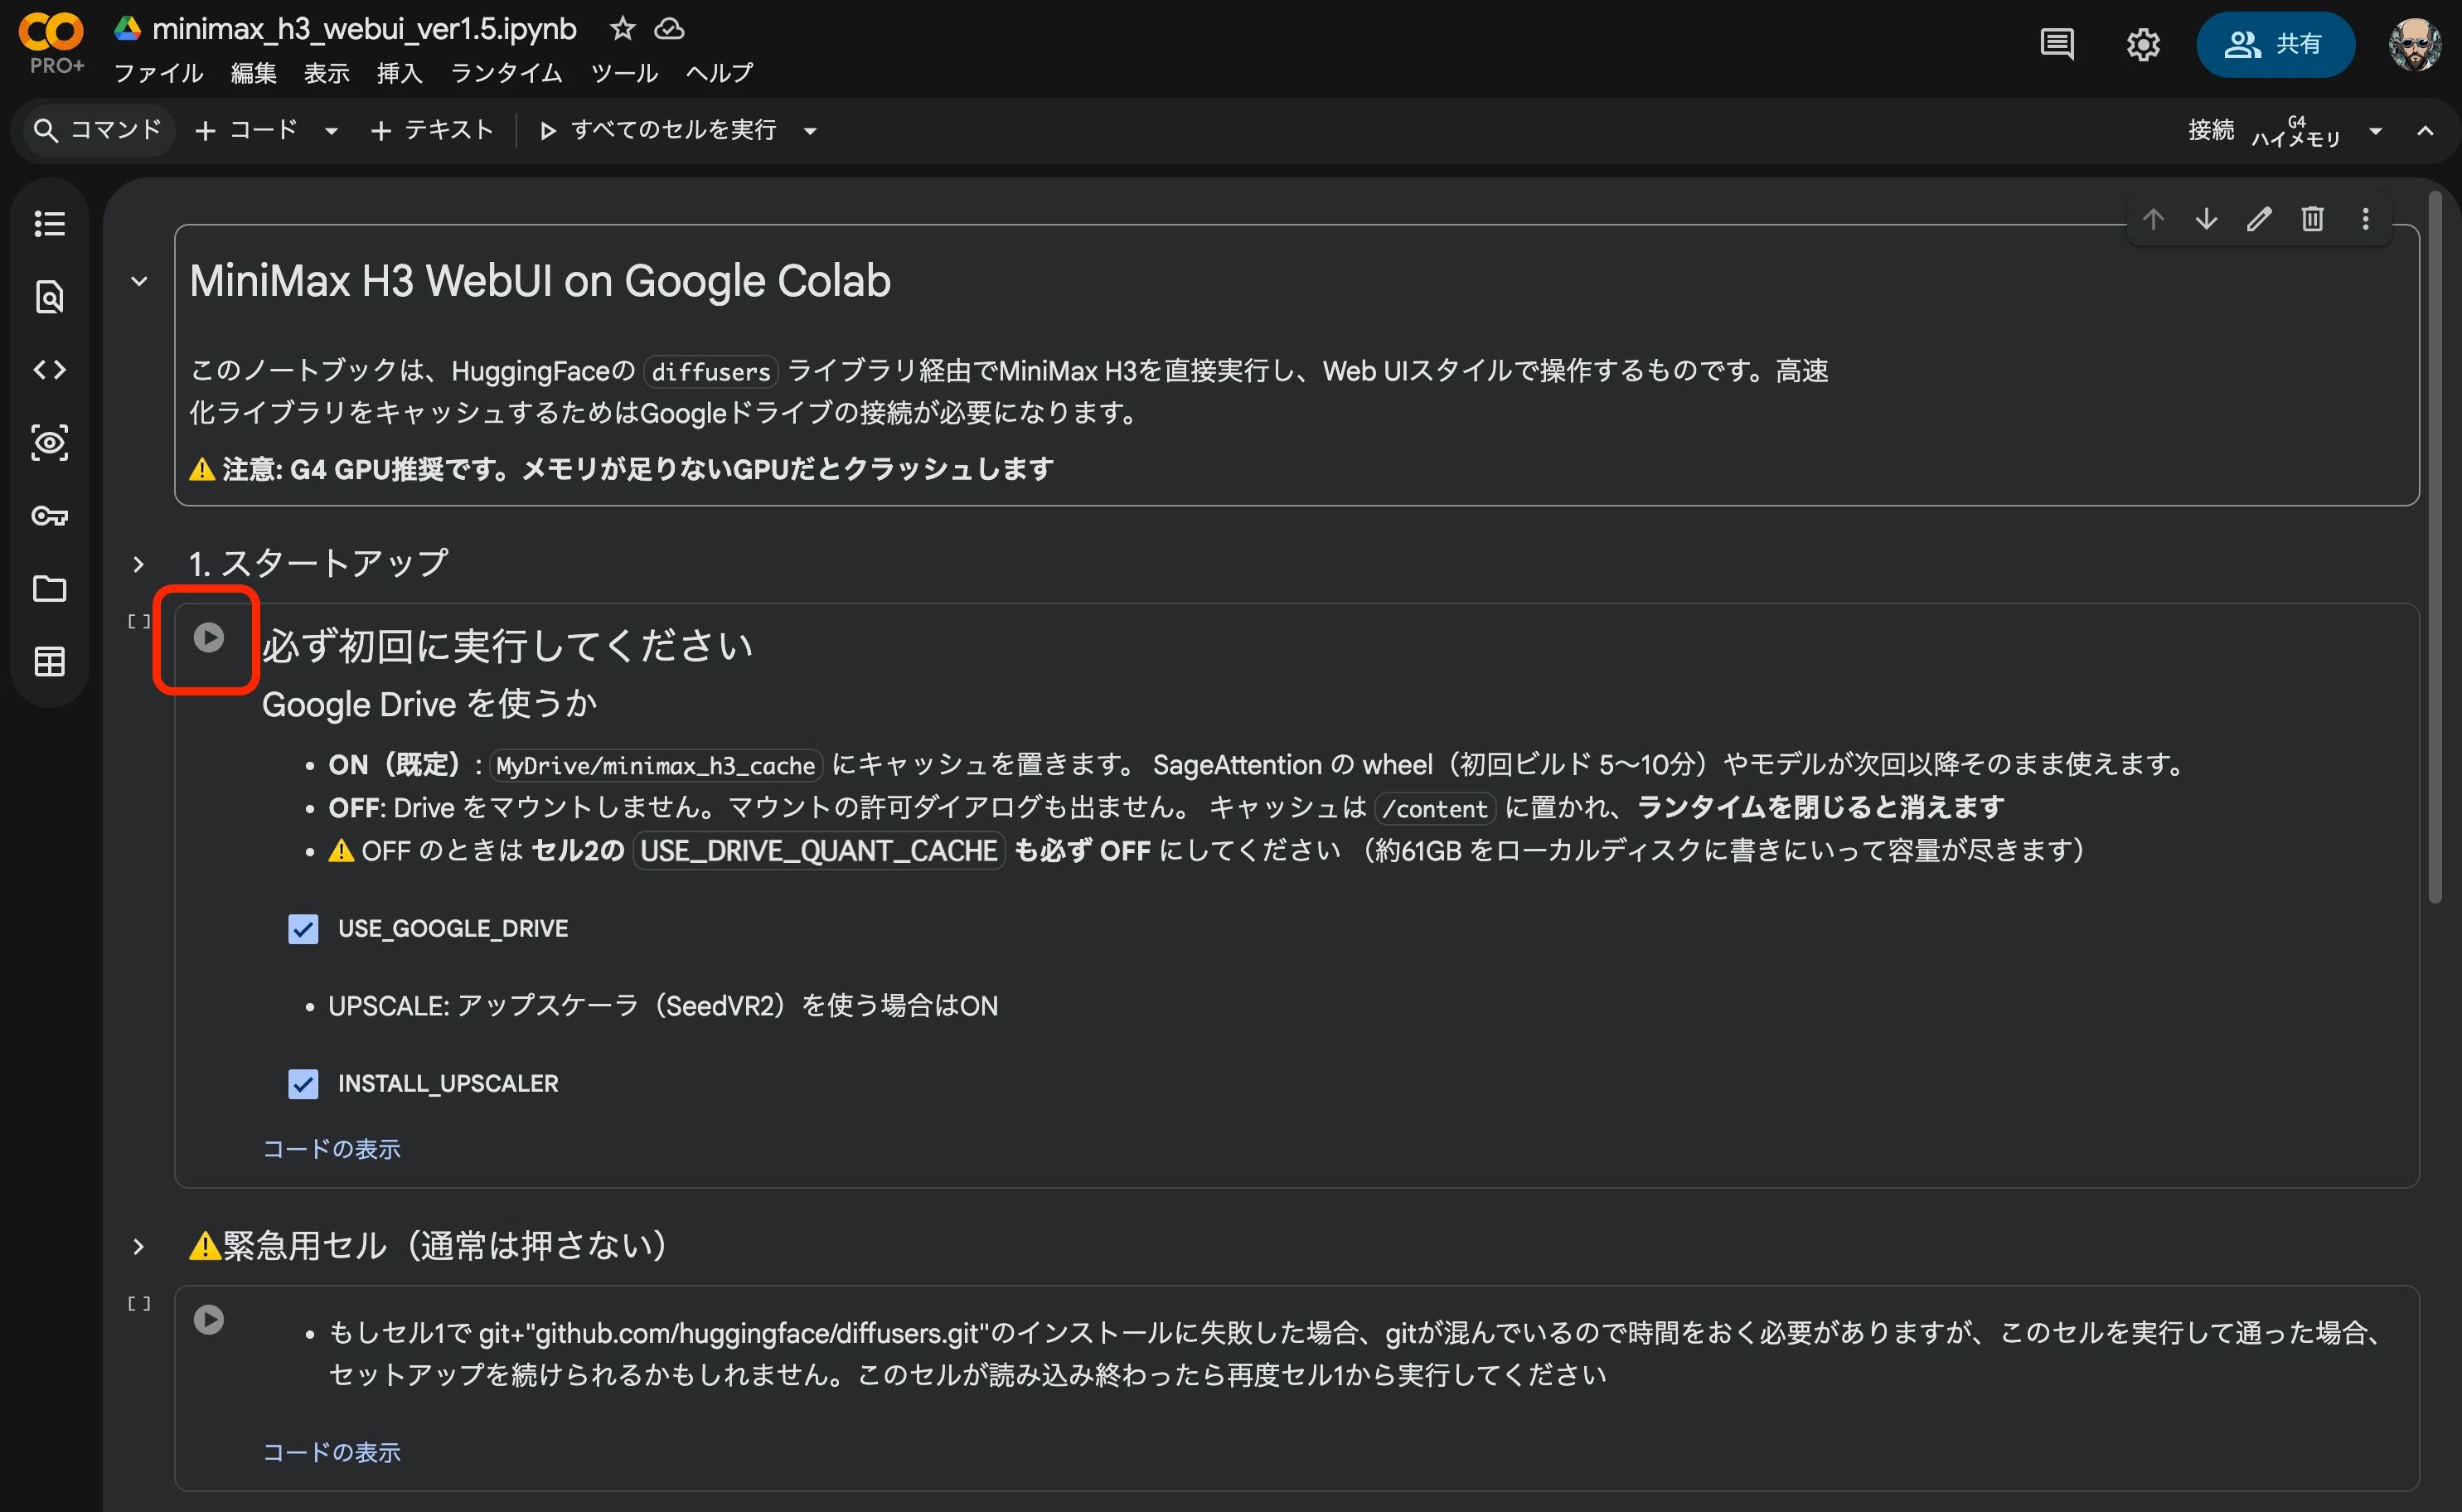Screen dimensions: 2462x1512
Task: Open the すべてのセルを実行 dropdown arrow
Action: pos(810,131)
